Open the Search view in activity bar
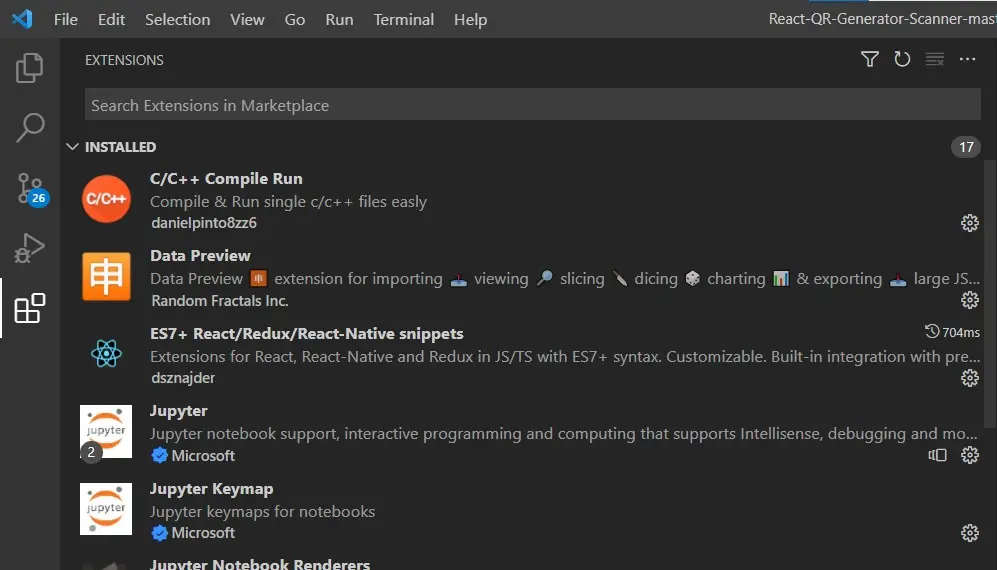The height and width of the screenshot is (570, 997). coord(29,128)
